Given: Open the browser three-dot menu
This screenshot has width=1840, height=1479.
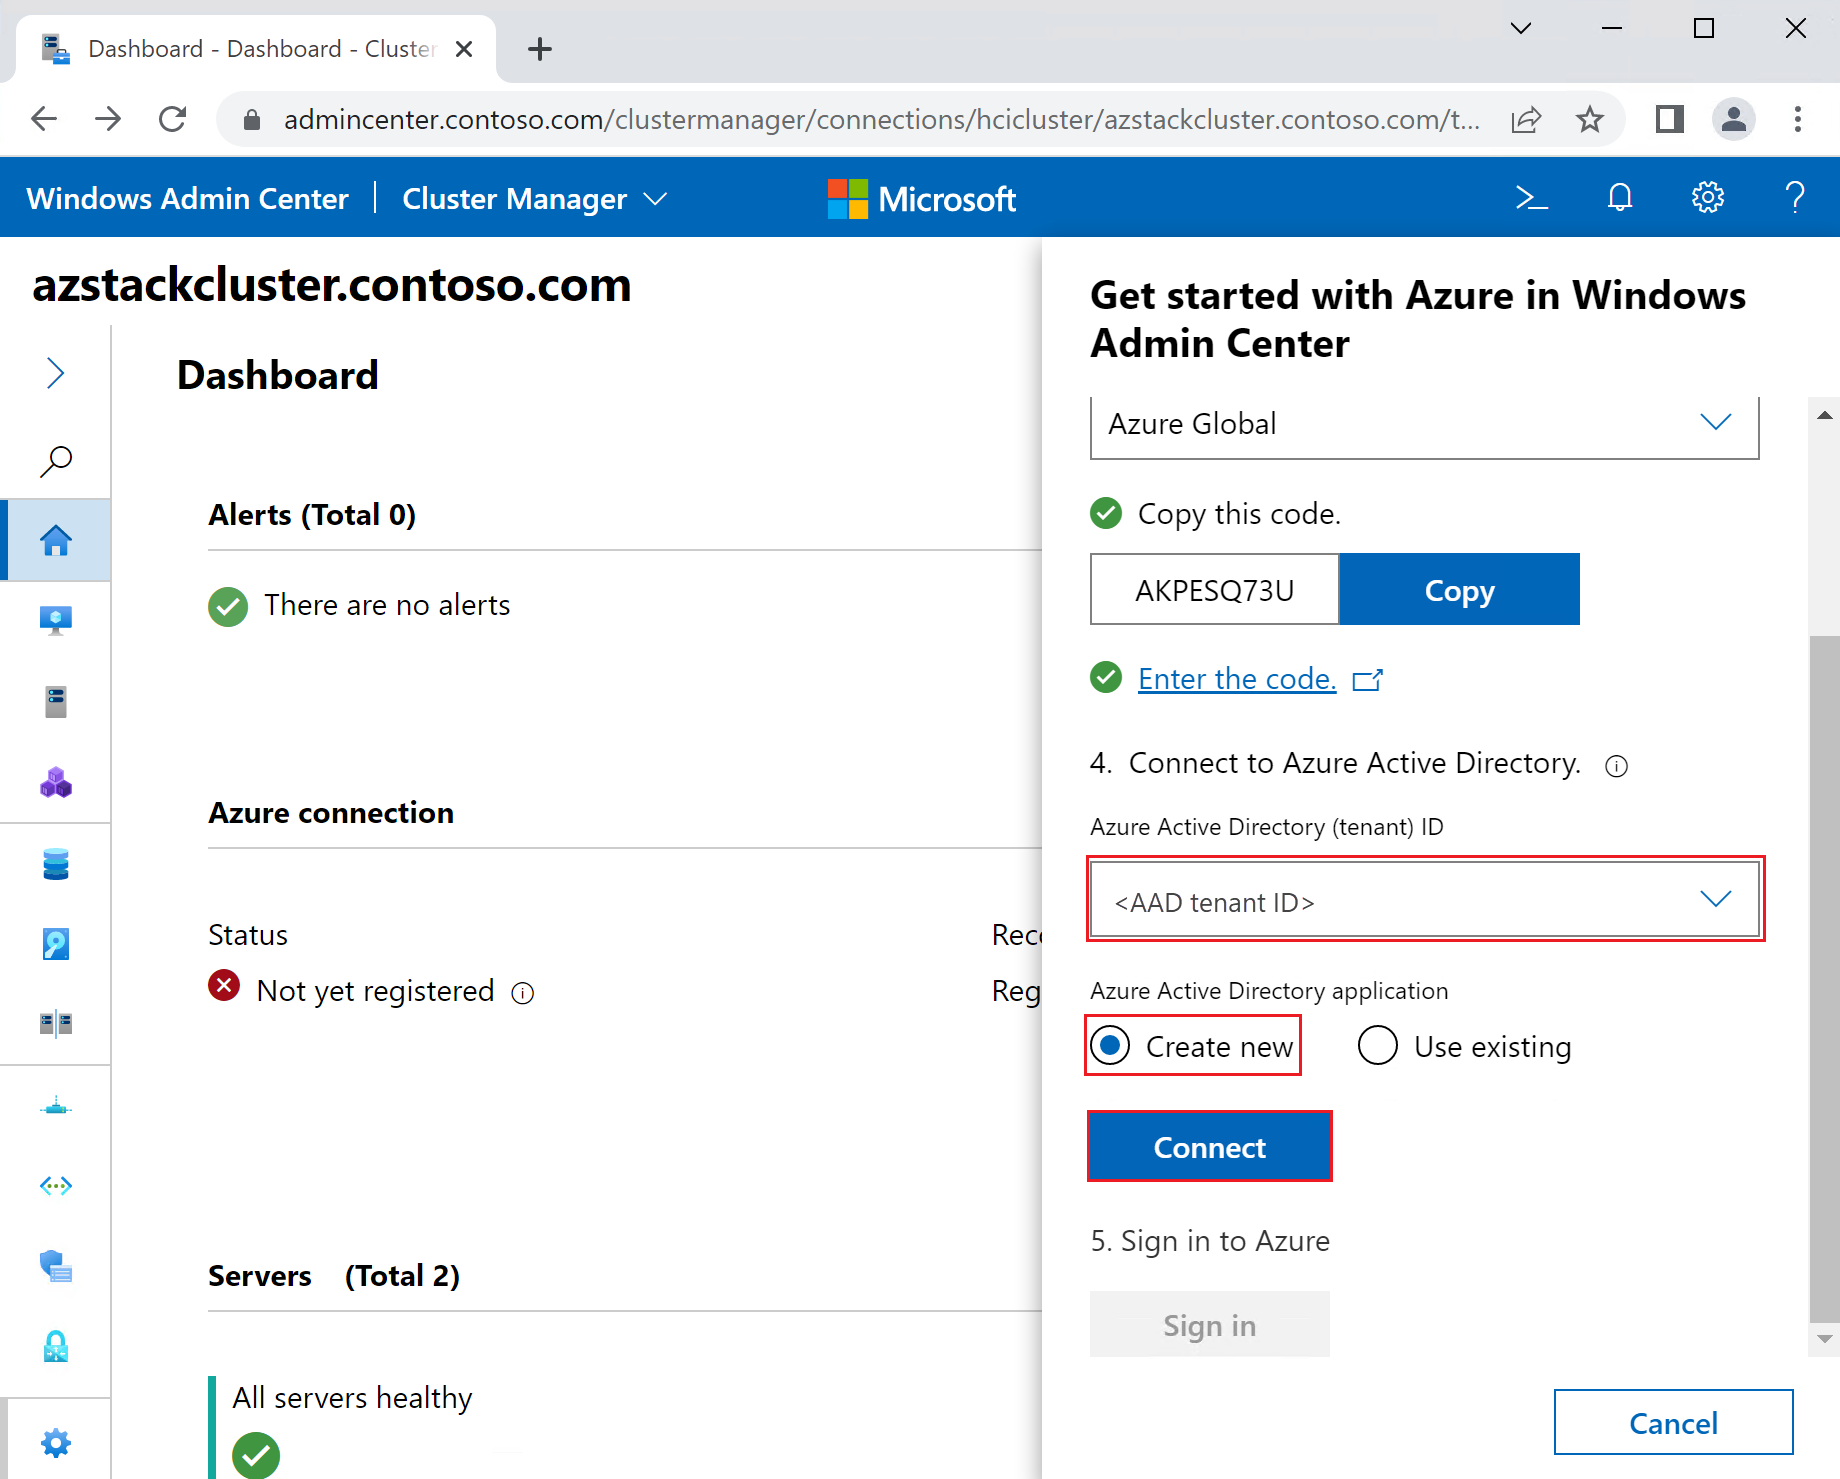Looking at the screenshot, I should [1798, 119].
